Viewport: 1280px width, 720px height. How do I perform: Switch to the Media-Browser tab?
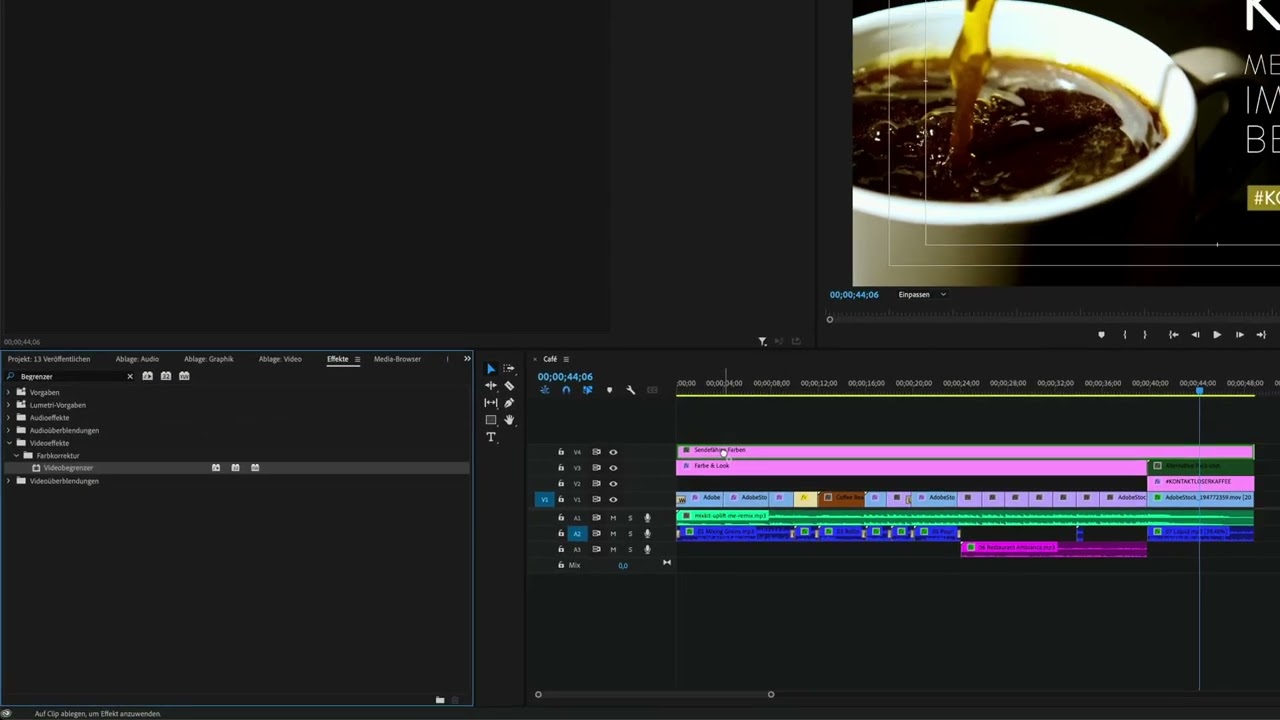coord(397,359)
